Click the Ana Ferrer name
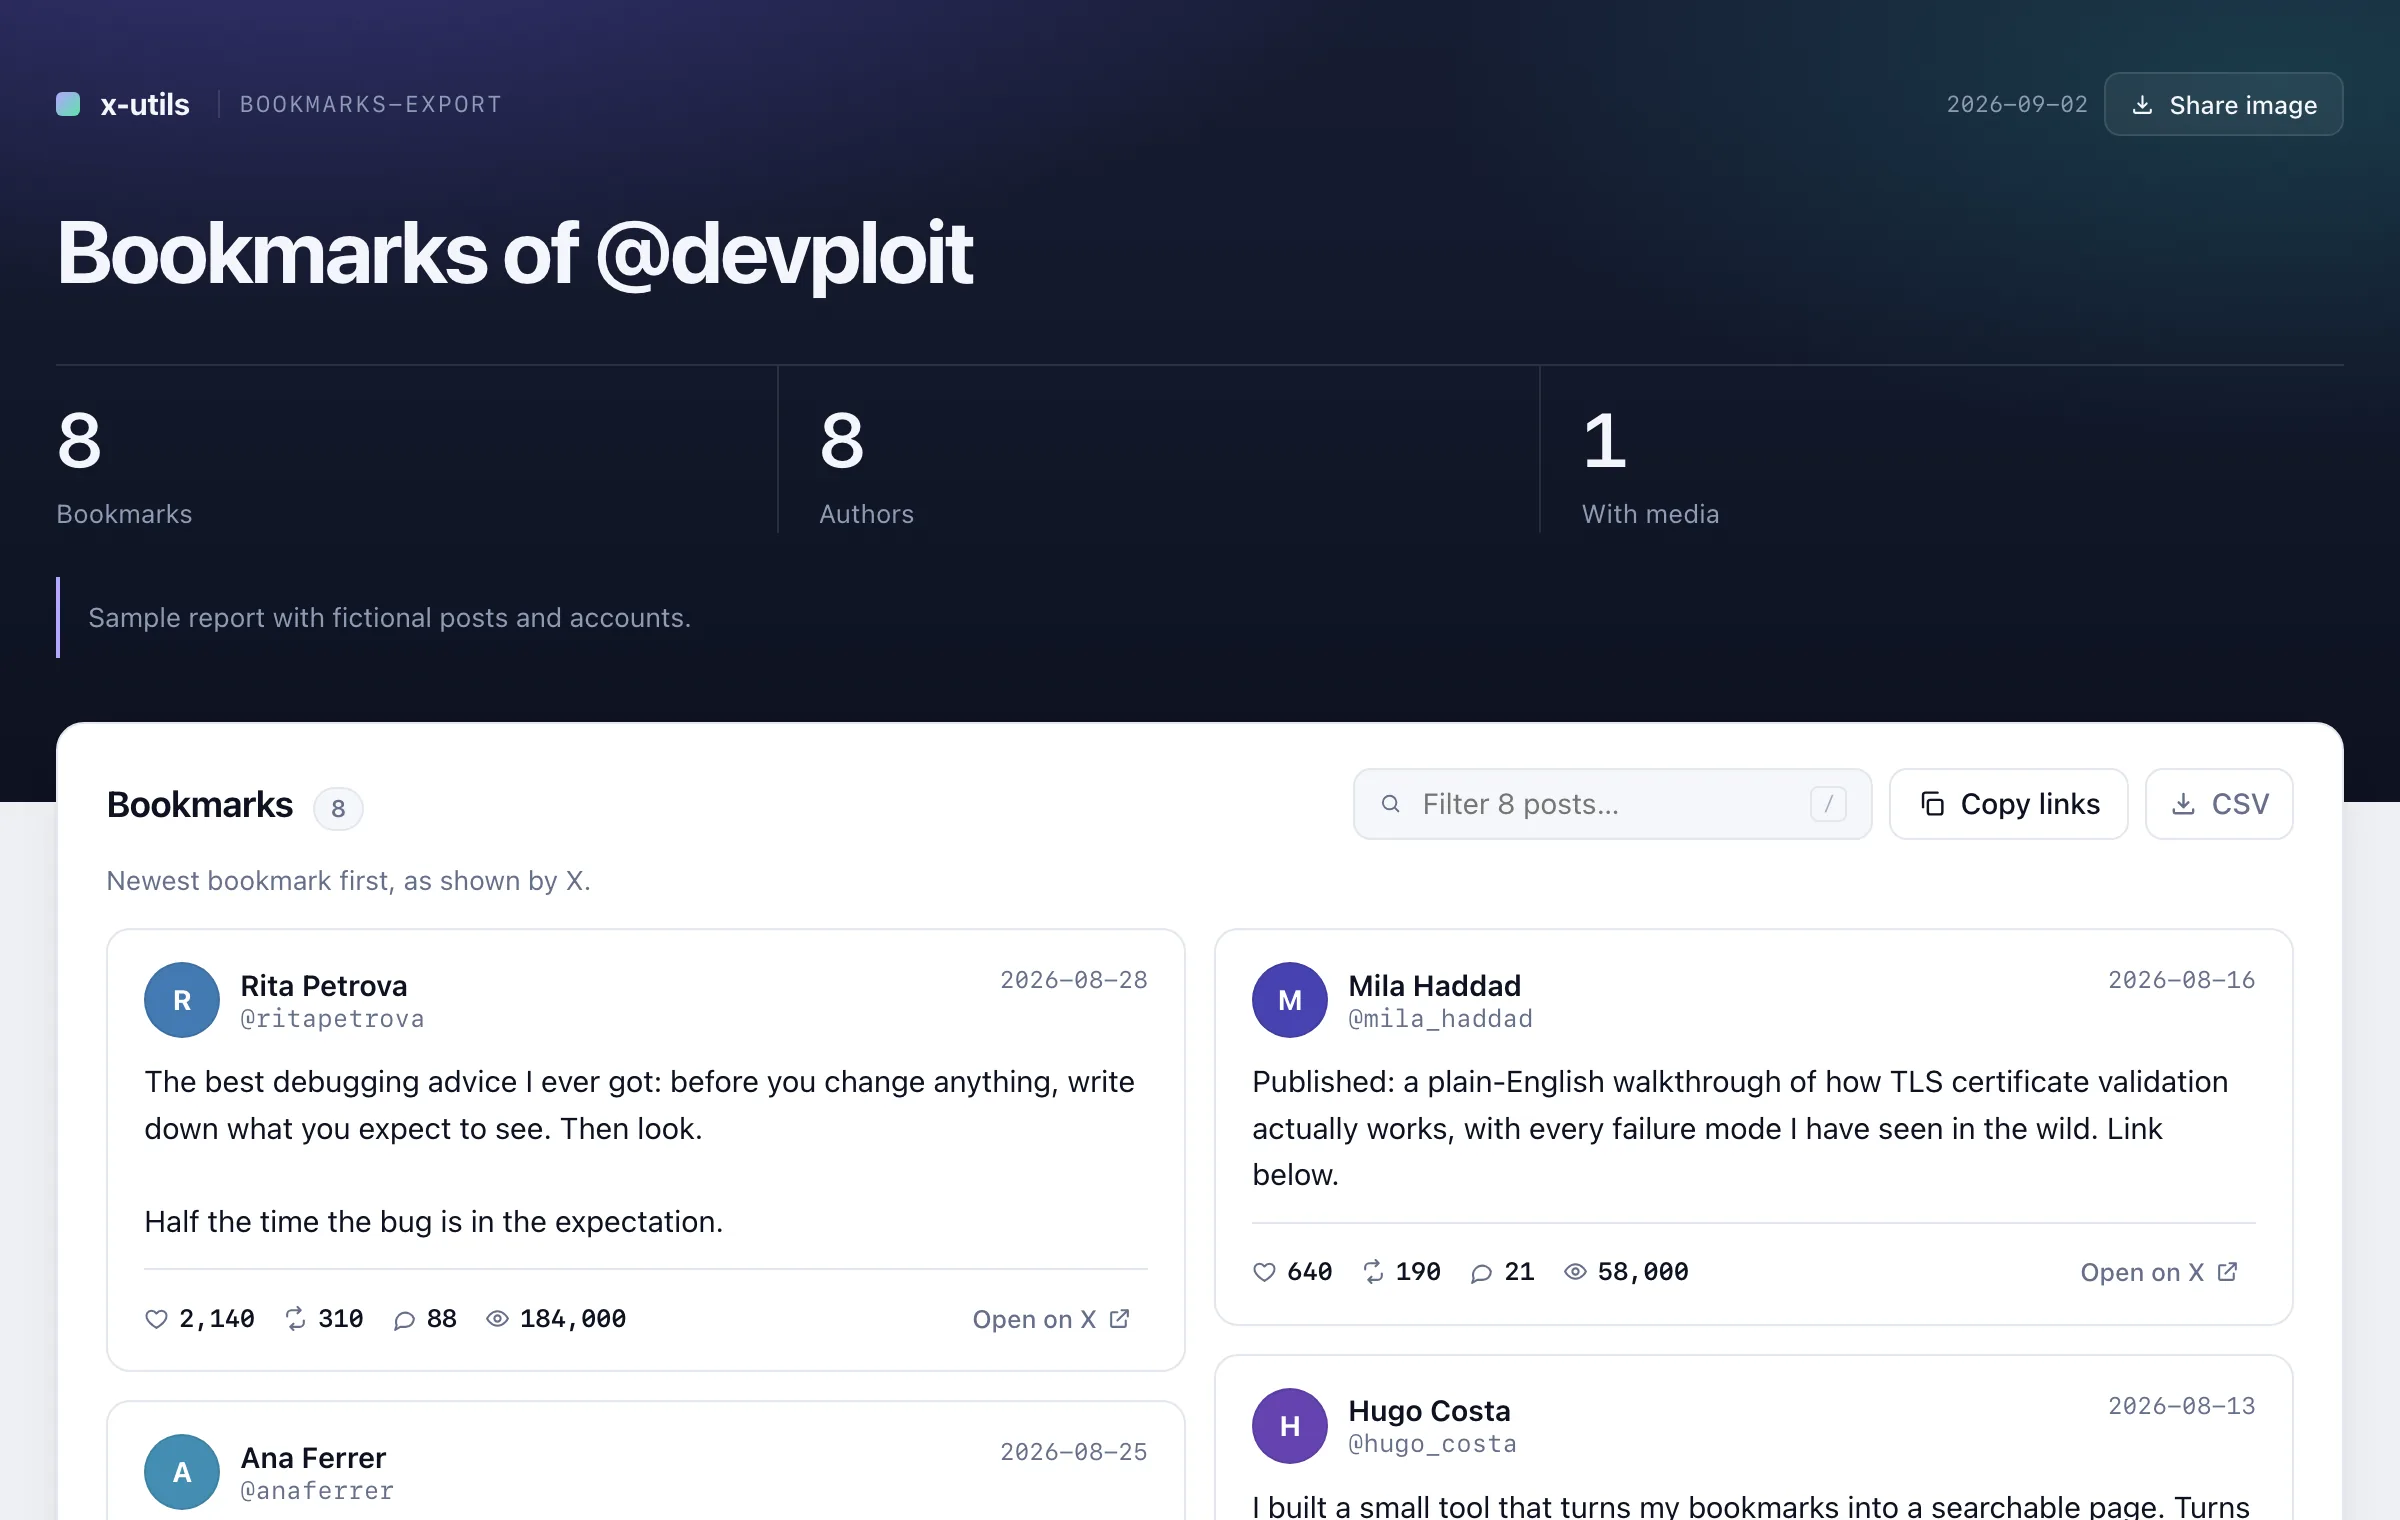The width and height of the screenshot is (2400, 1520). pos(313,1458)
